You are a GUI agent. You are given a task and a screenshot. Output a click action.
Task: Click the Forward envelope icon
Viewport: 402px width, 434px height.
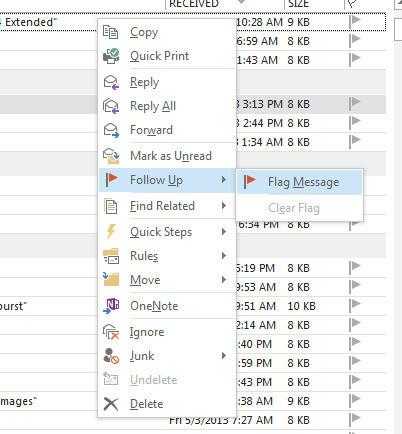tap(111, 130)
